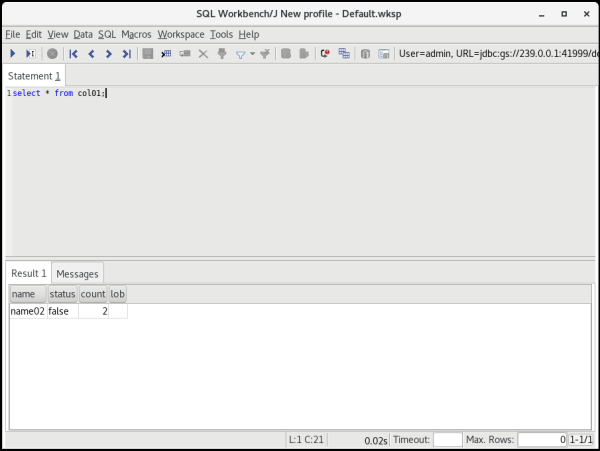The image size is (600, 451).
Task: Click the Insert row icon
Action: click(x=166, y=54)
